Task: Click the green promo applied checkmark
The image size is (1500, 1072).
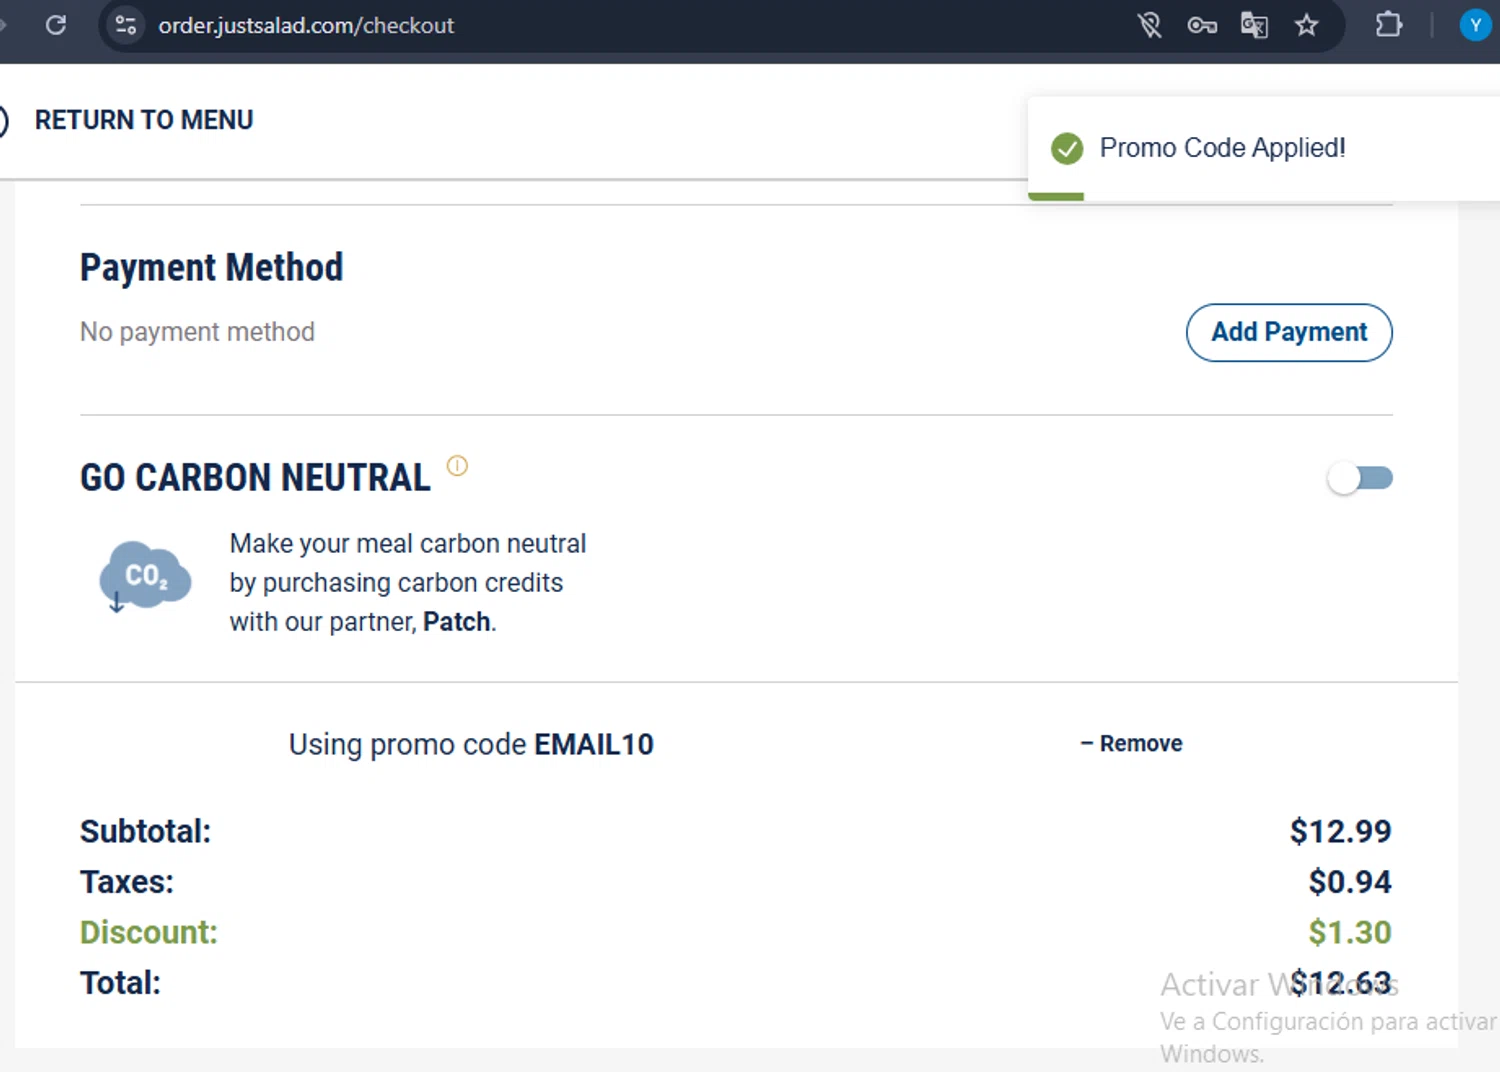Action: [1067, 149]
